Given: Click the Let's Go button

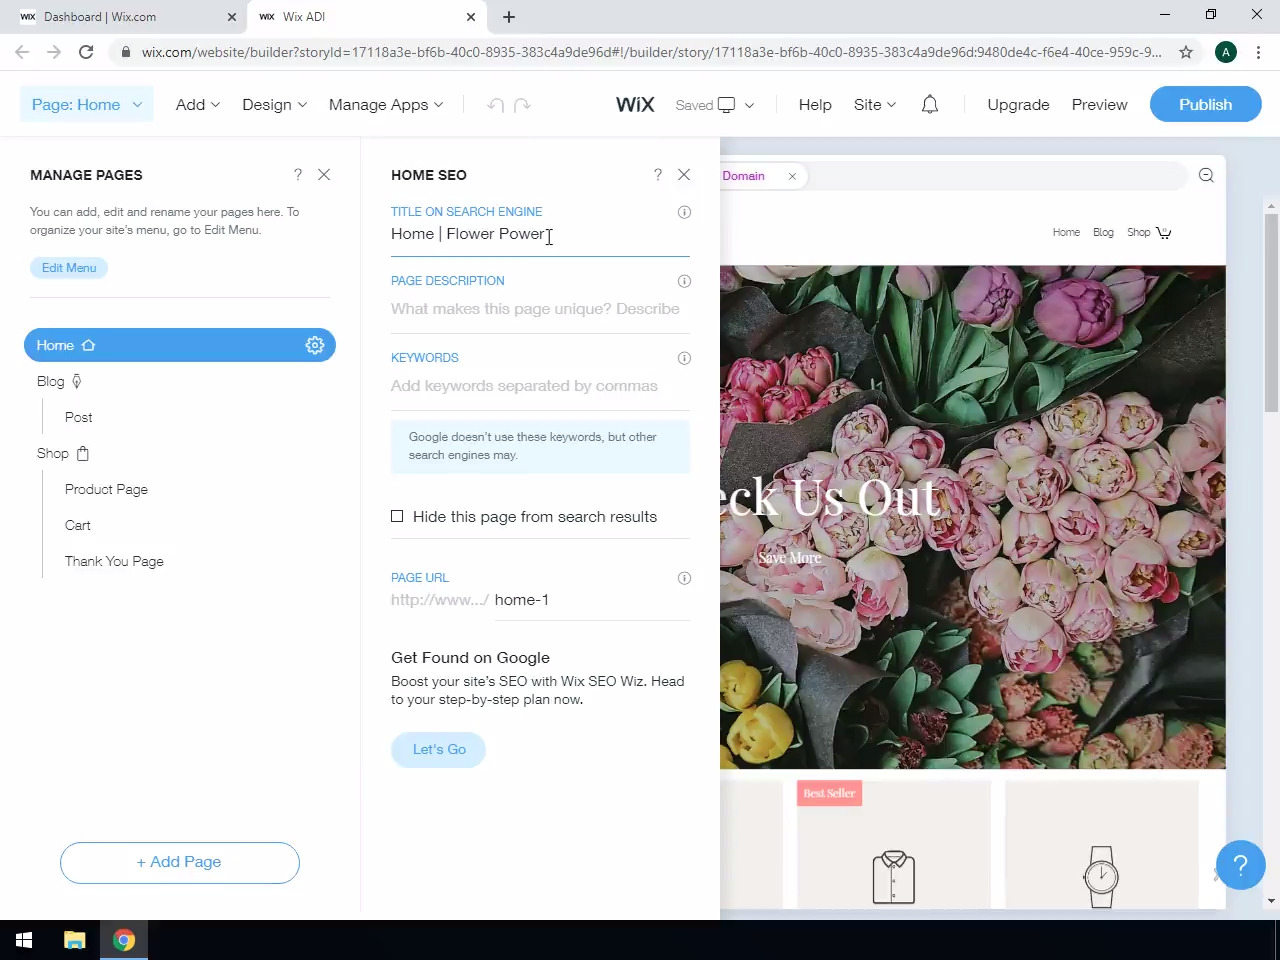Looking at the screenshot, I should tap(439, 750).
